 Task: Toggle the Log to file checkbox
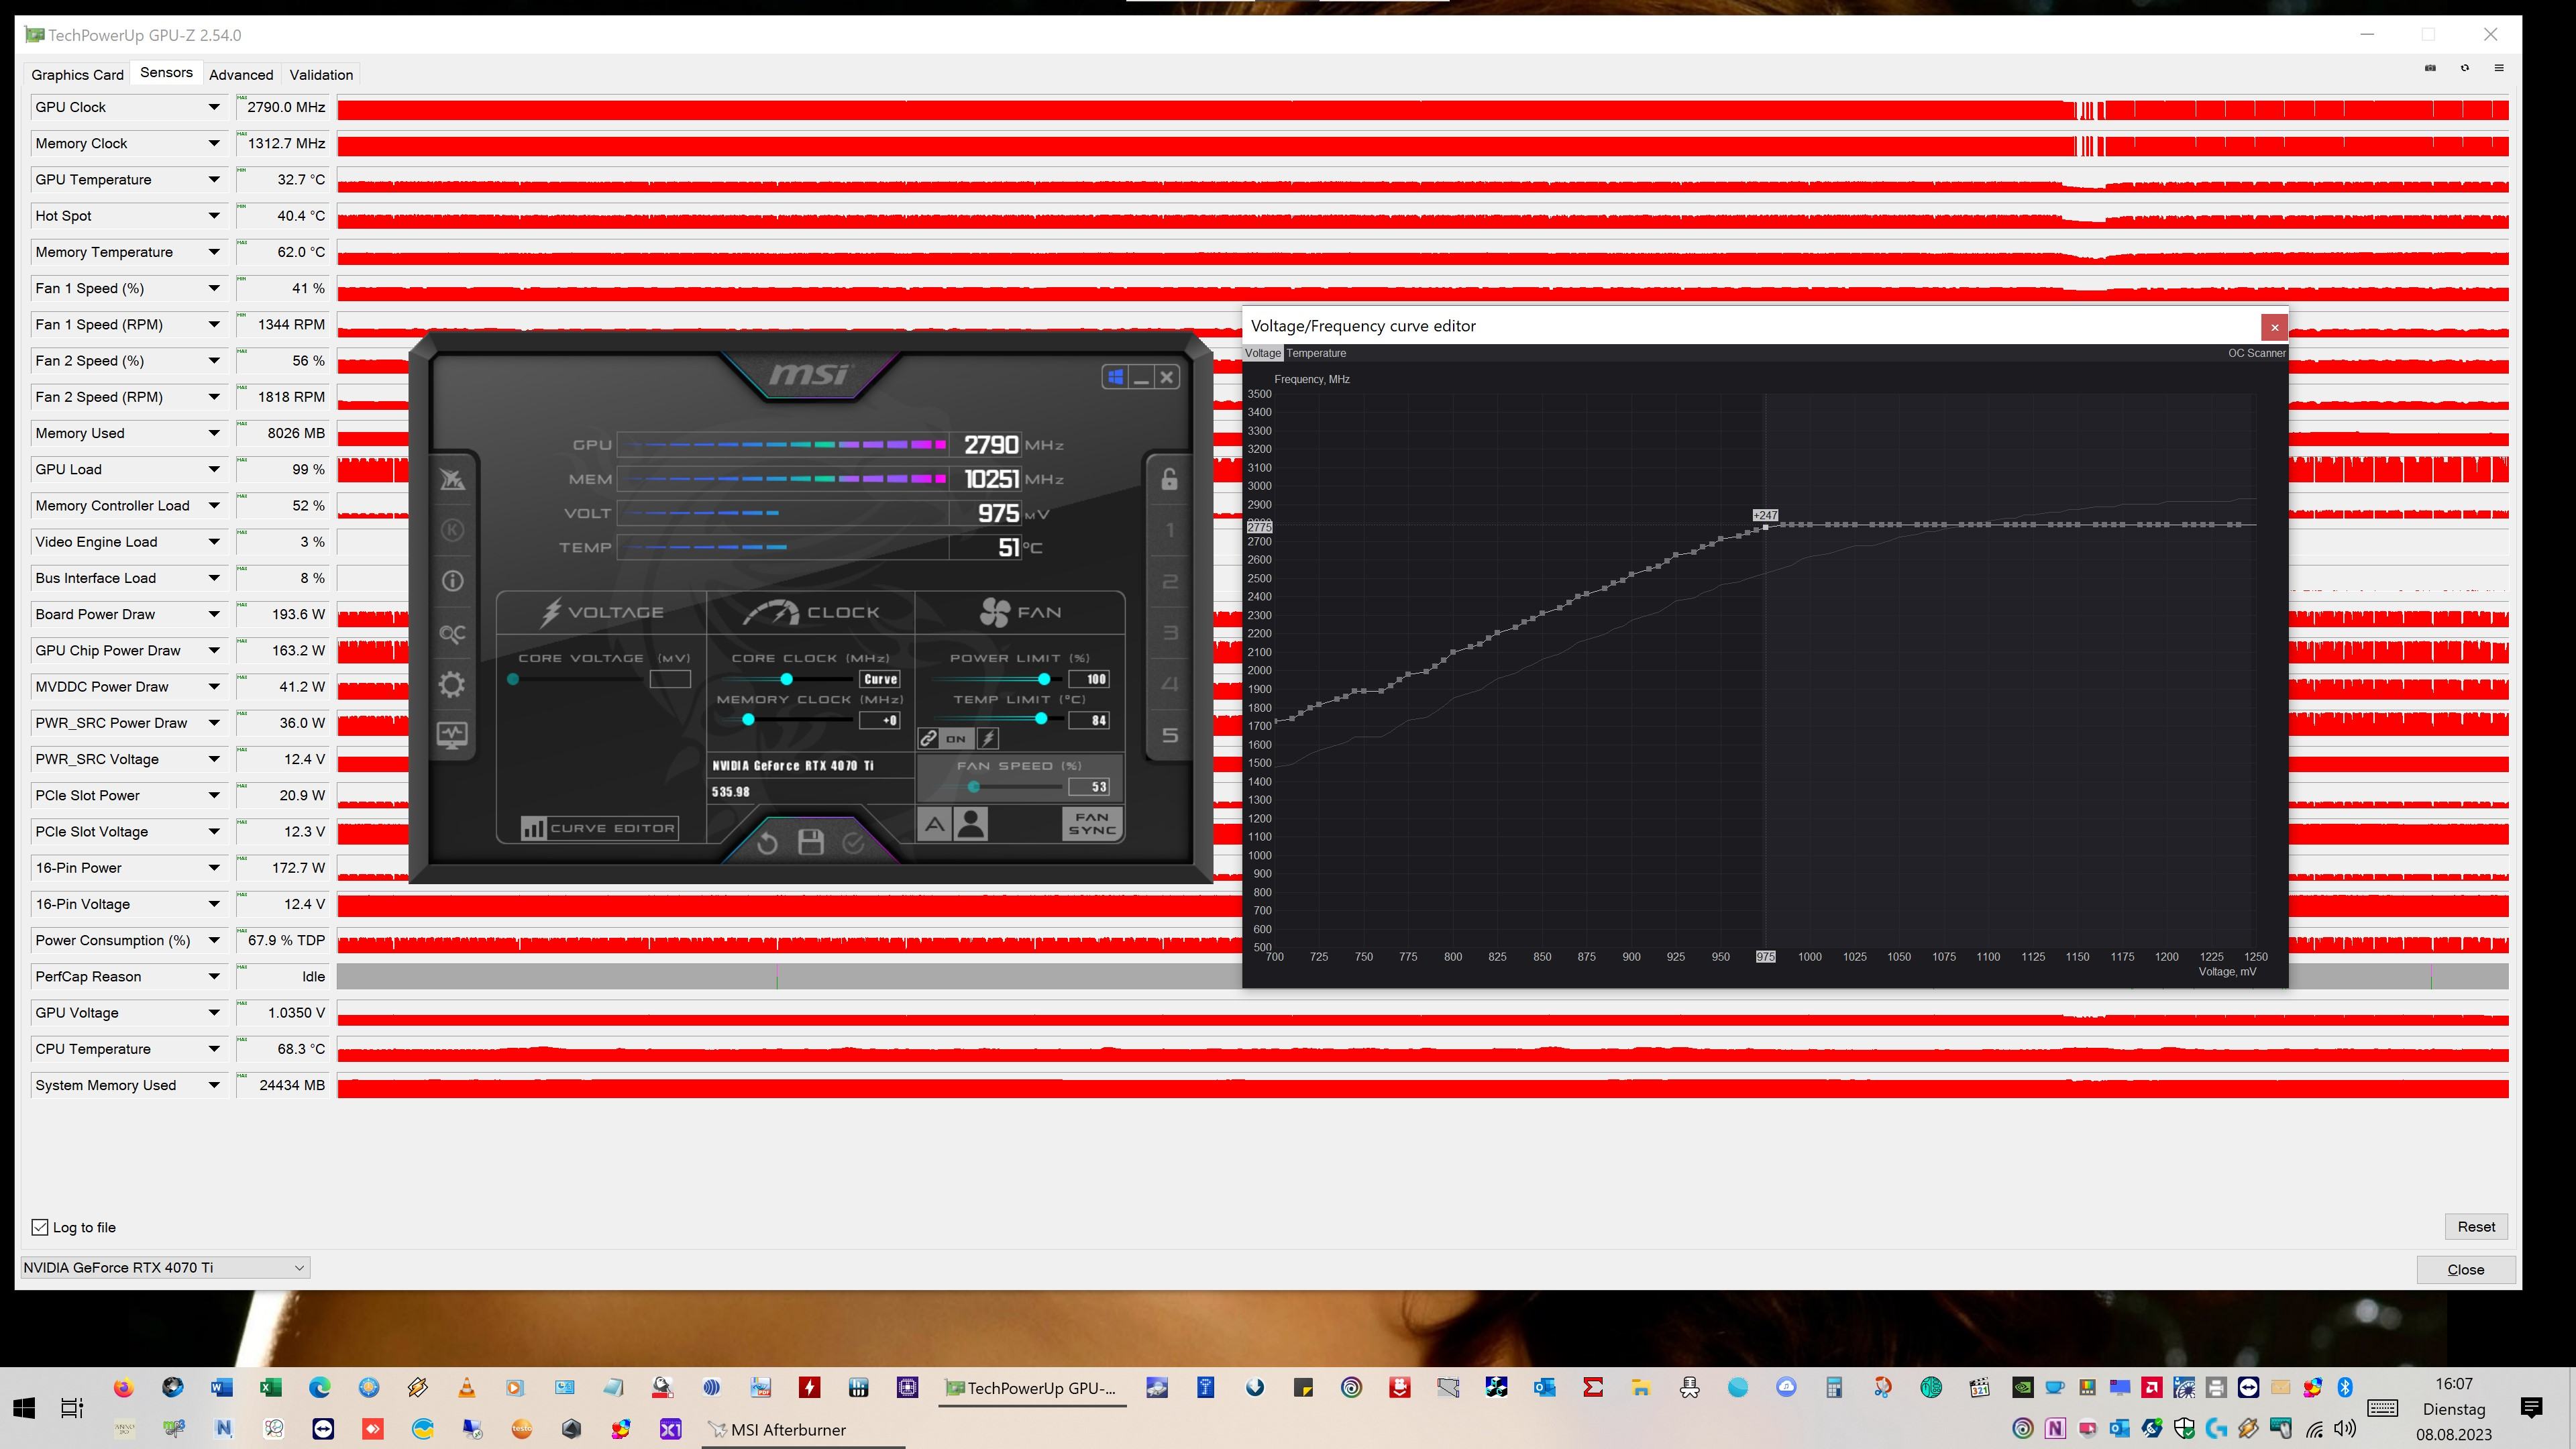click(40, 1227)
